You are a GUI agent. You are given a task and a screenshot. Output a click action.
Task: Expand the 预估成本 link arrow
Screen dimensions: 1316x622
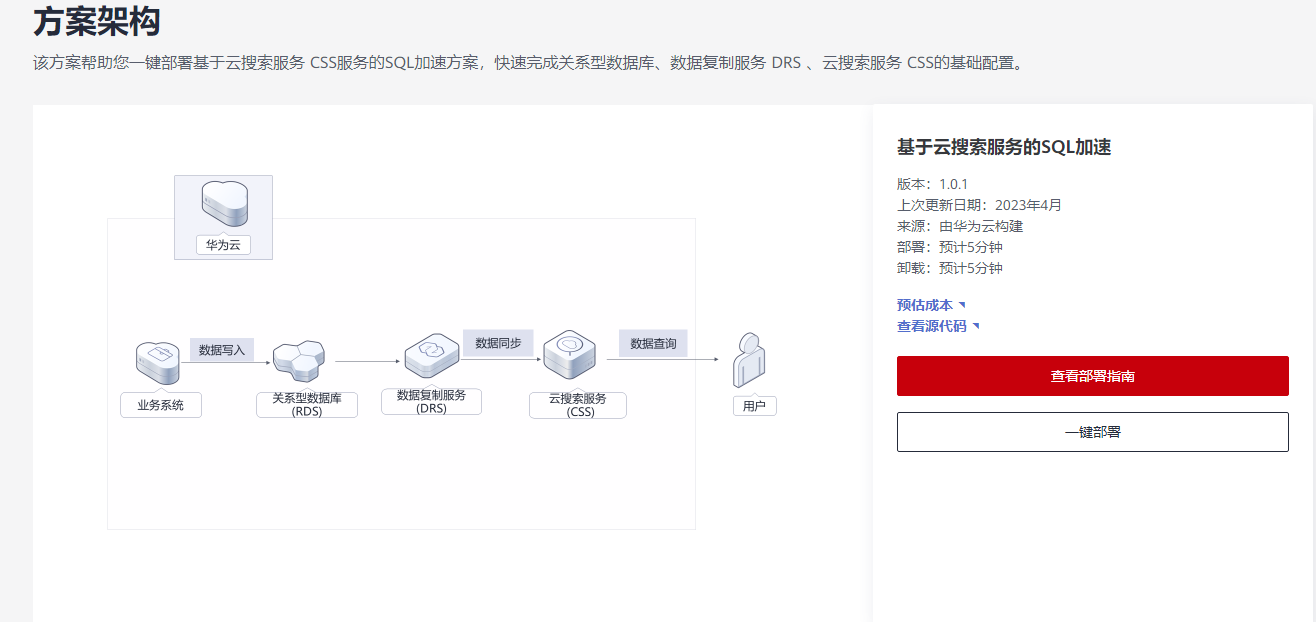click(x=962, y=305)
